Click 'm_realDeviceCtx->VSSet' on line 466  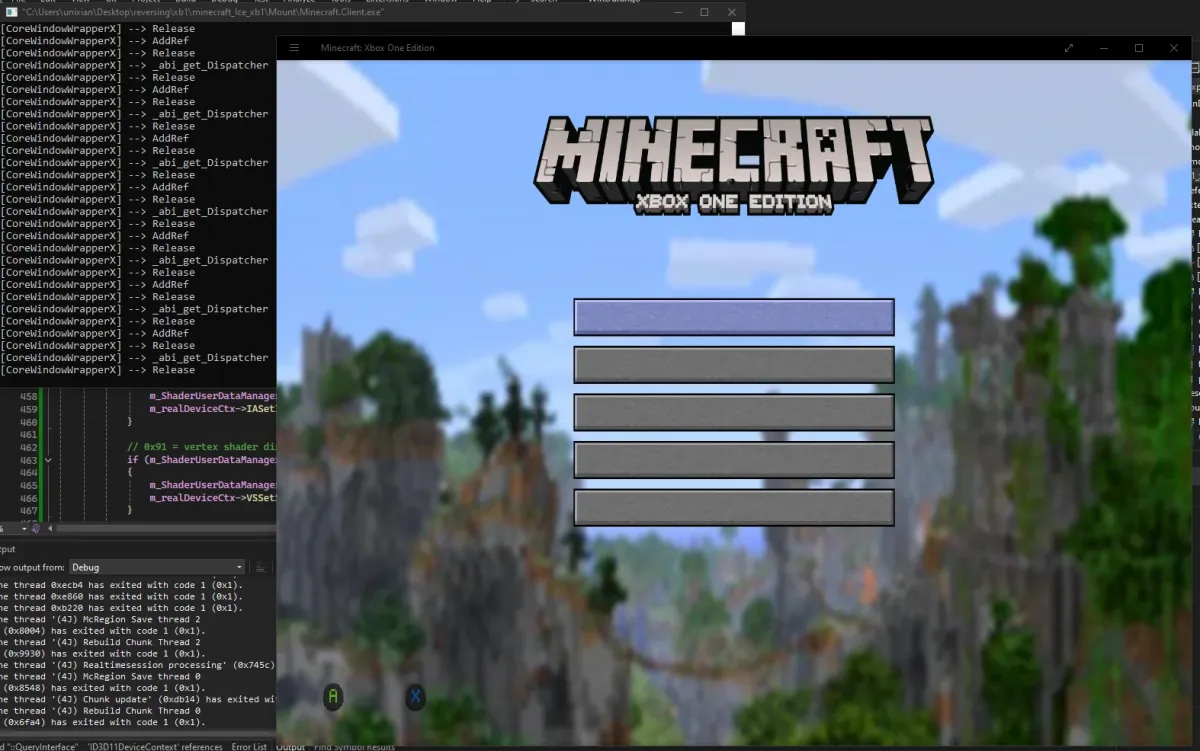212,497
